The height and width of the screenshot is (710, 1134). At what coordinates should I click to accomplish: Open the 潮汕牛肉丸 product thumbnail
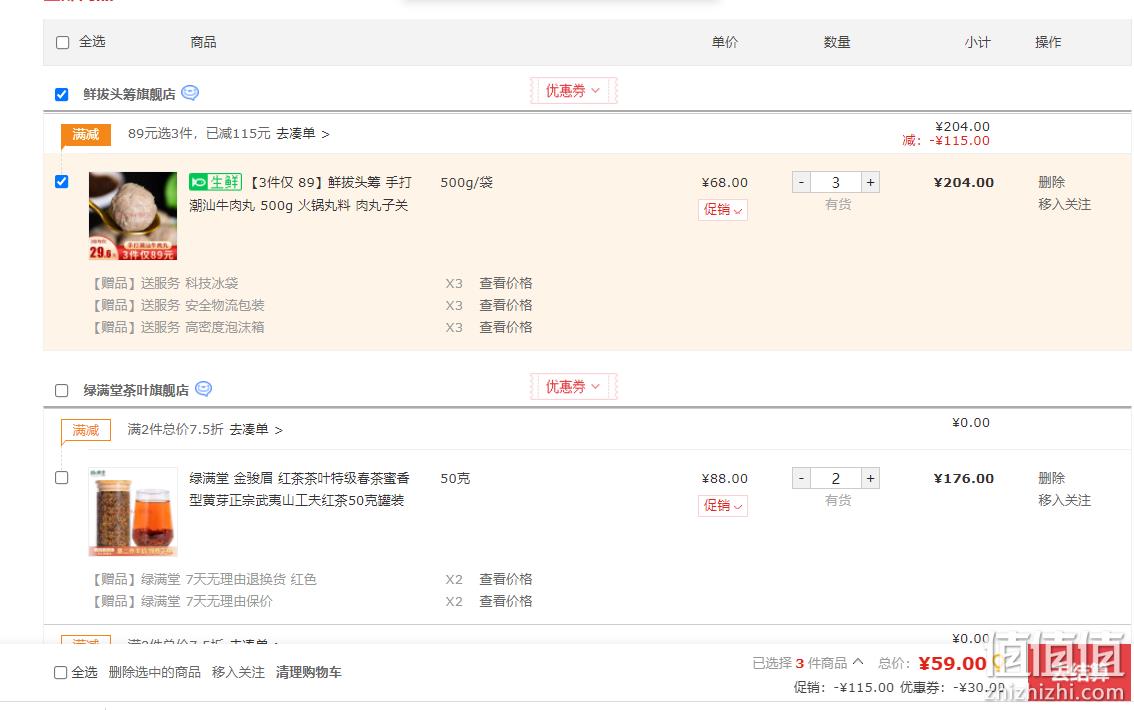tap(133, 215)
